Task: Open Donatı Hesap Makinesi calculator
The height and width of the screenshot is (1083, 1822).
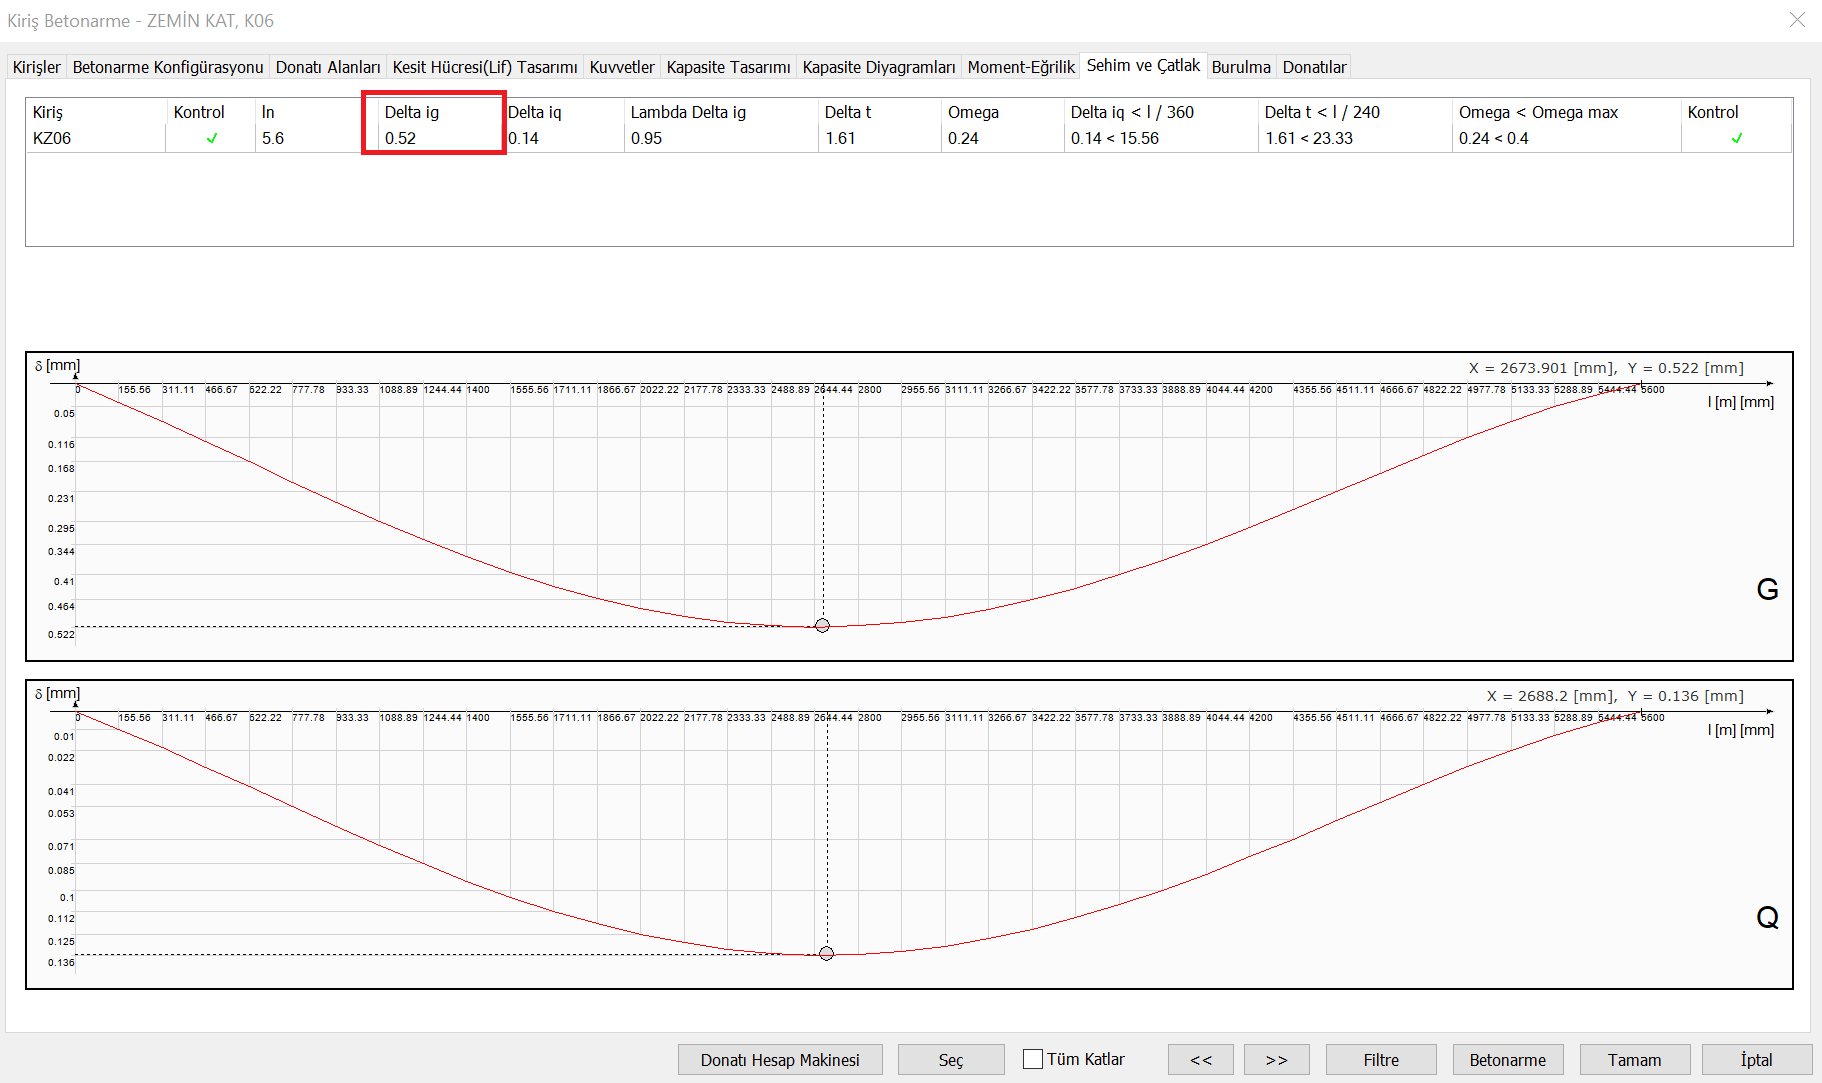Action: click(779, 1060)
